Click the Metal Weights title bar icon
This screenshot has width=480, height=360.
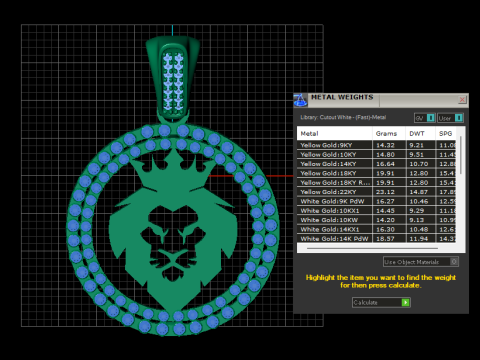pyautogui.click(x=300, y=100)
